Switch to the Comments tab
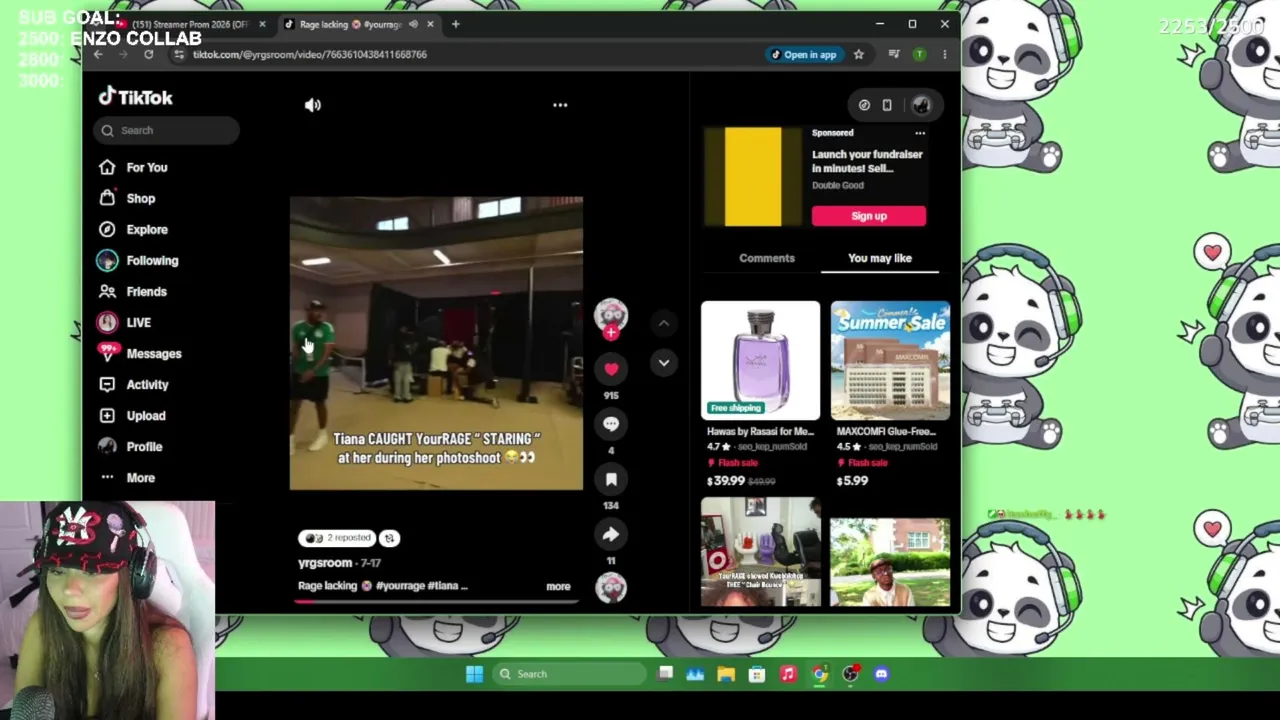 point(767,258)
